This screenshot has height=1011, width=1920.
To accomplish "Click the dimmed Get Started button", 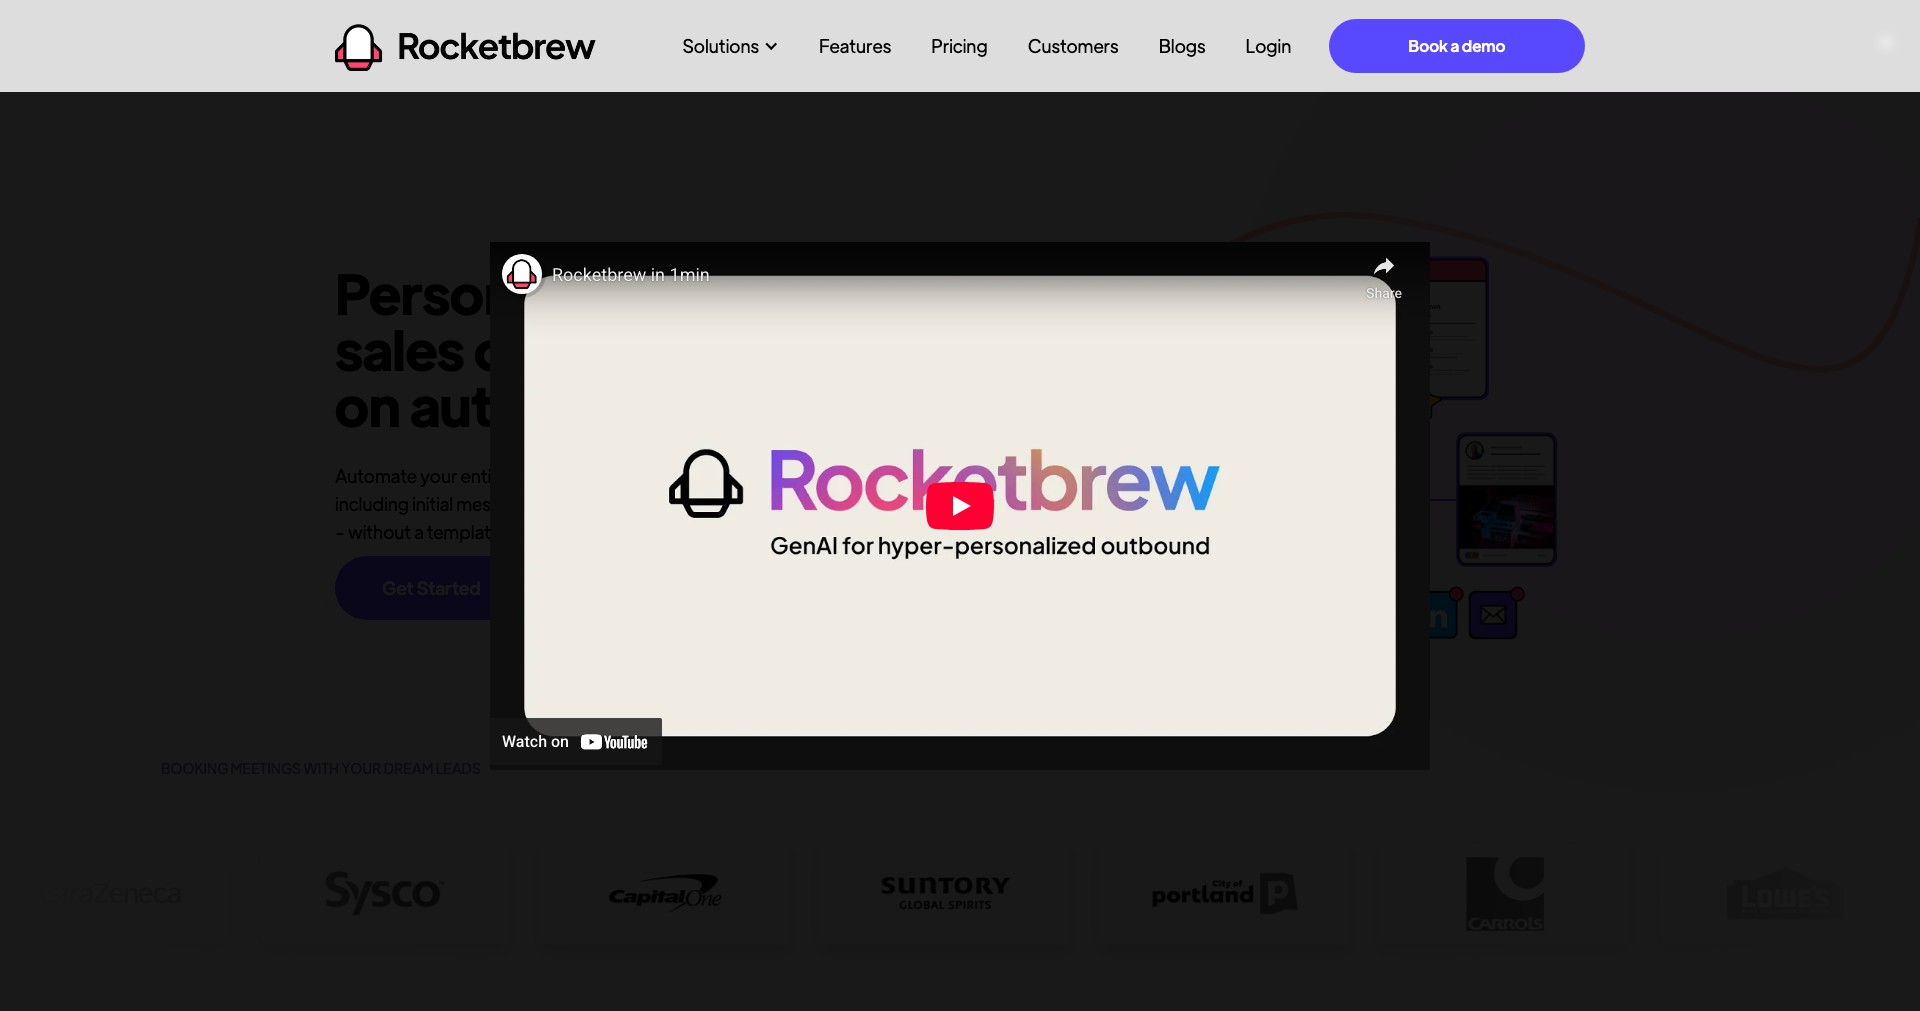I will coord(413,588).
